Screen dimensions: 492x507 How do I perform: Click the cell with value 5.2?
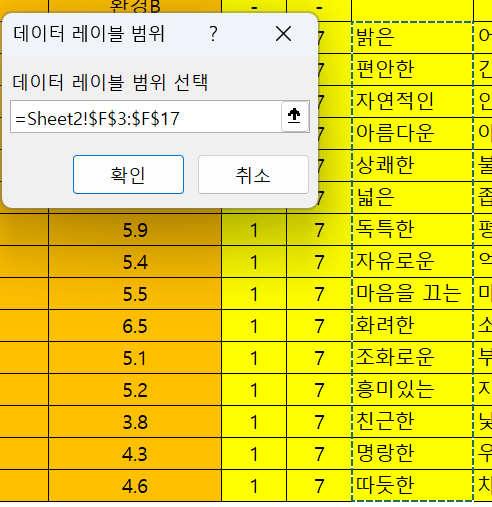[x=135, y=389]
